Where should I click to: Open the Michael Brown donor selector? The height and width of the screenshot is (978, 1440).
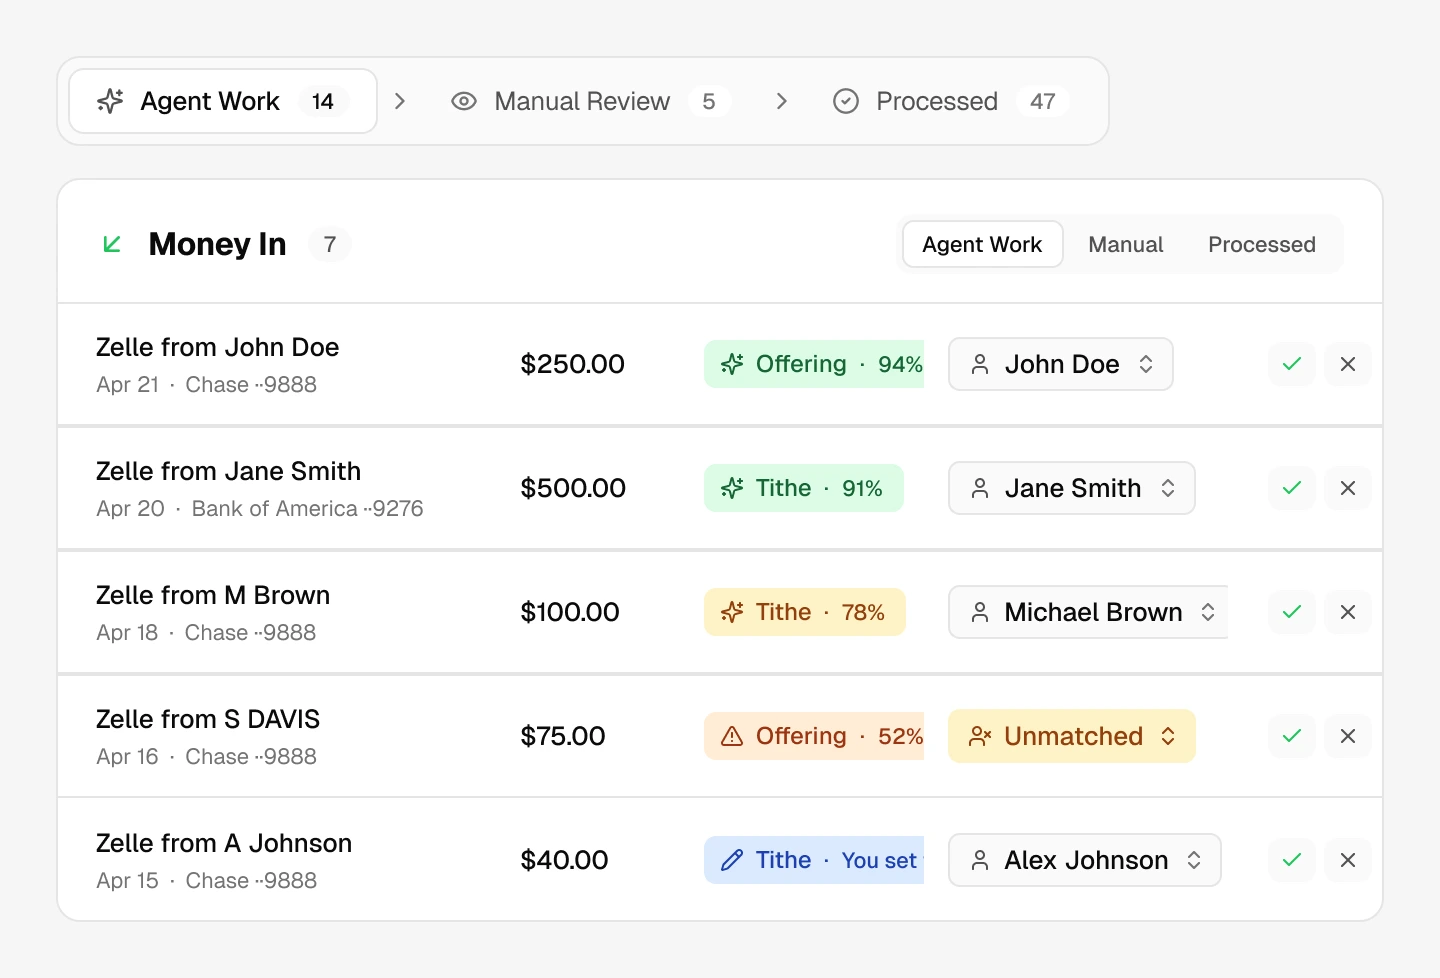[x=1088, y=612]
